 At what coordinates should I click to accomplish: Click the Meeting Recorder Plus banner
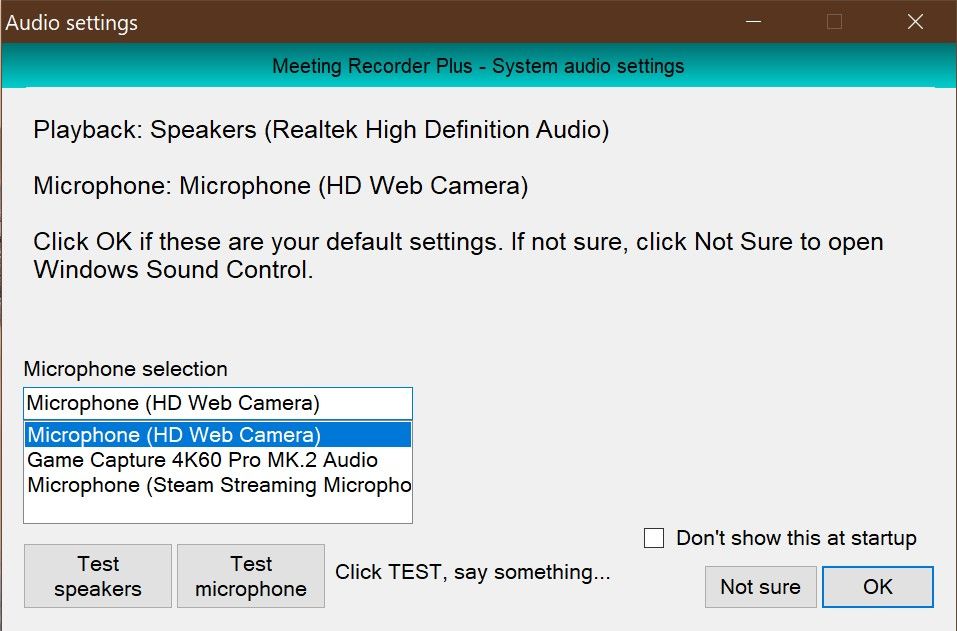pos(477,66)
